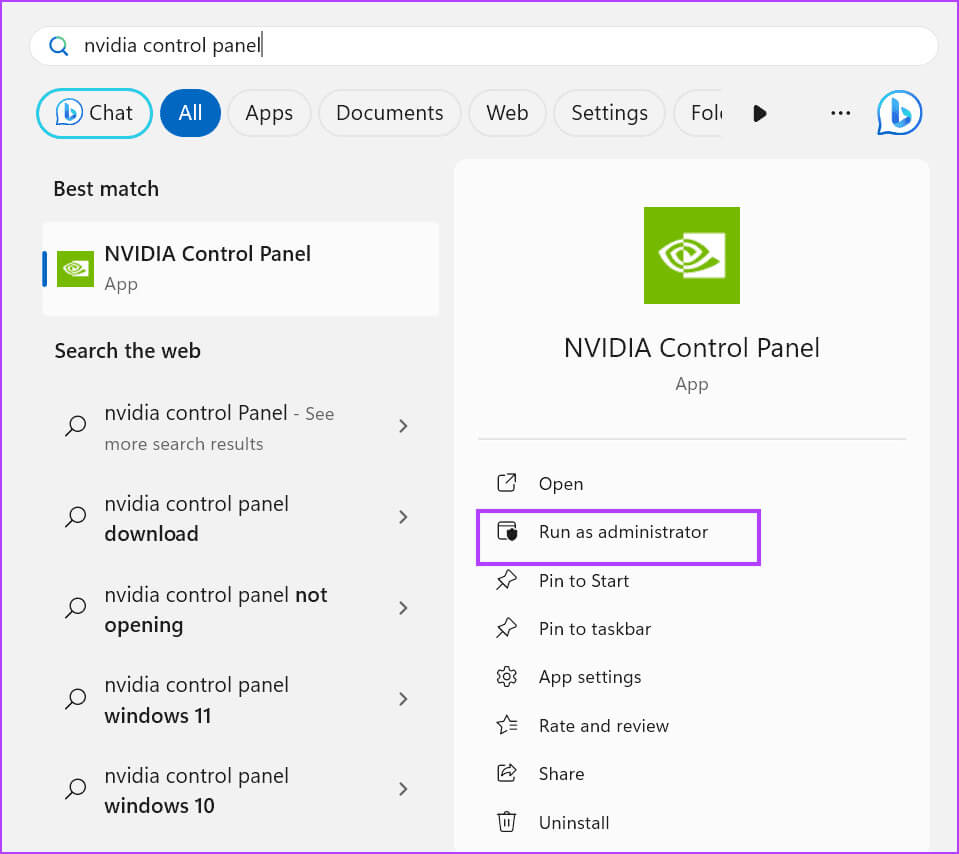Click search icon beside 'not opening' suggestion
959x854 pixels.
pos(76,607)
